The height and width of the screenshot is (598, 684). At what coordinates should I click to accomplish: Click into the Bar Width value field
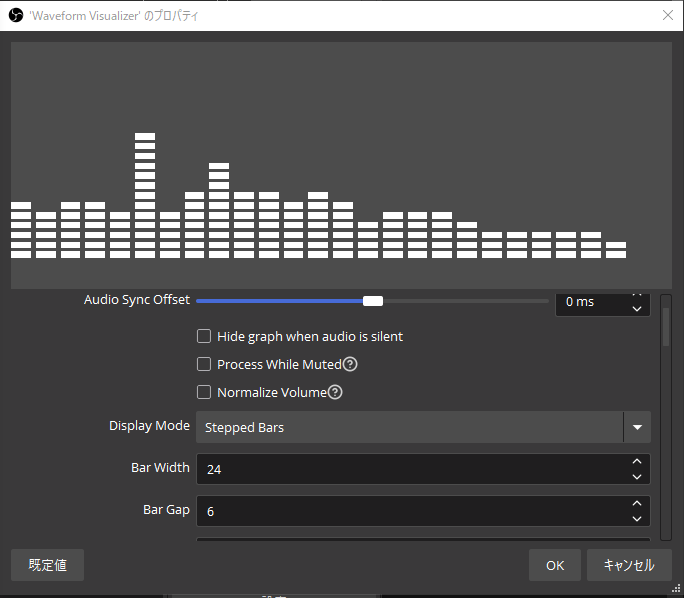(410, 469)
